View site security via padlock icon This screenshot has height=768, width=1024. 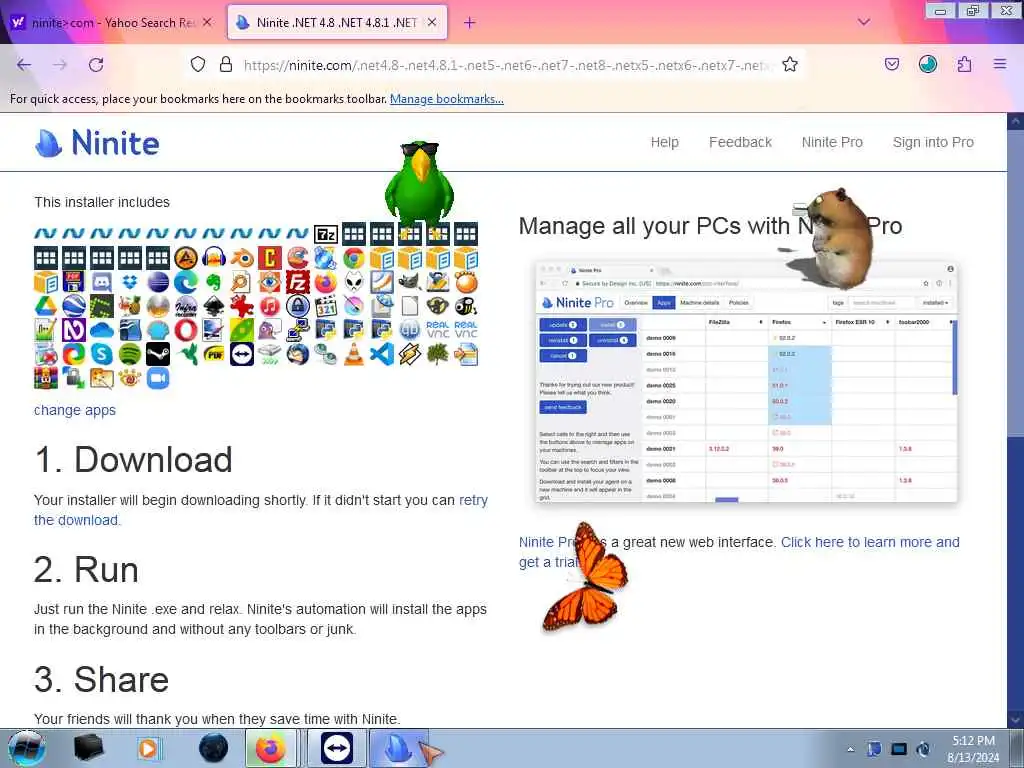click(226, 64)
